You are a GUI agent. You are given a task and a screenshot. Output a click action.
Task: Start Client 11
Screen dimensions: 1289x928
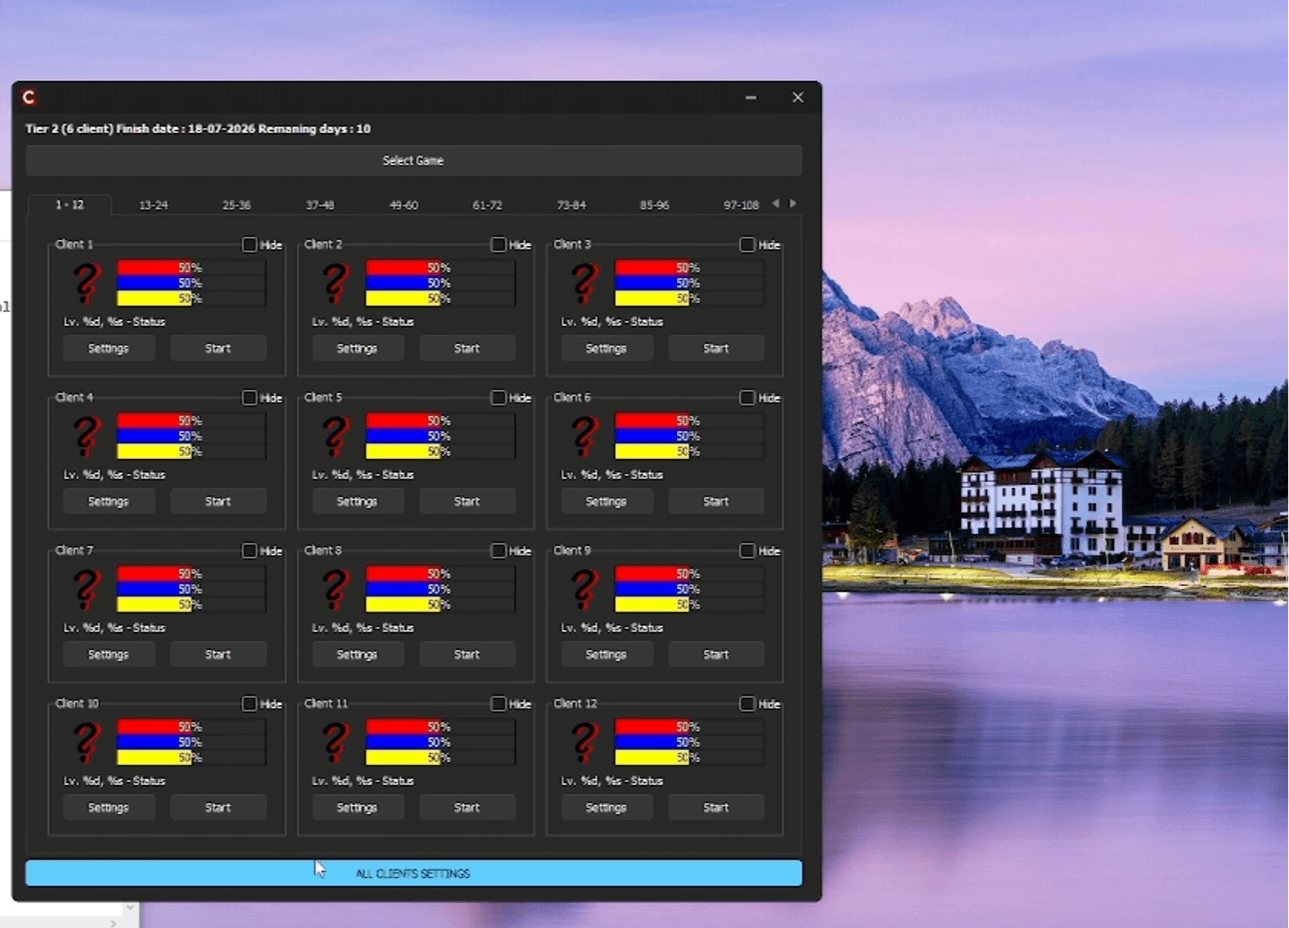tap(467, 807)
